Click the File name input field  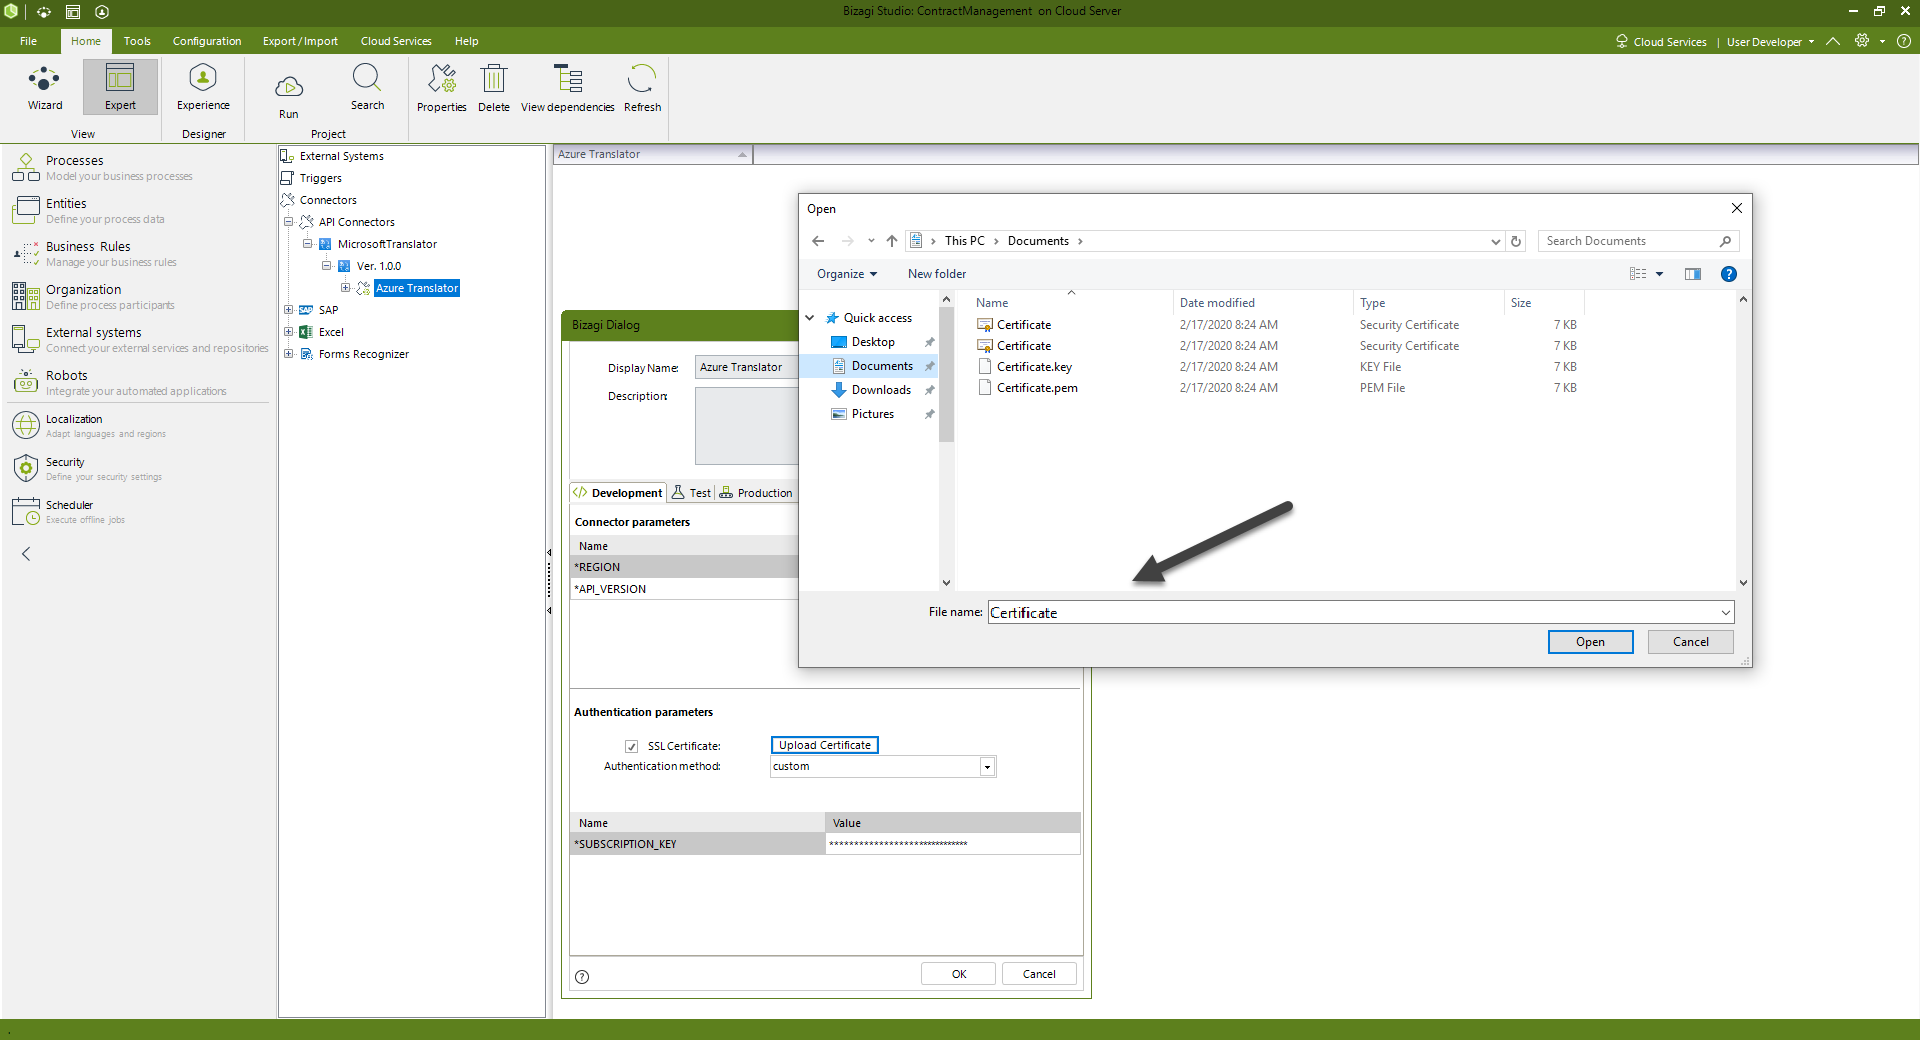(x=1361, y=613)
